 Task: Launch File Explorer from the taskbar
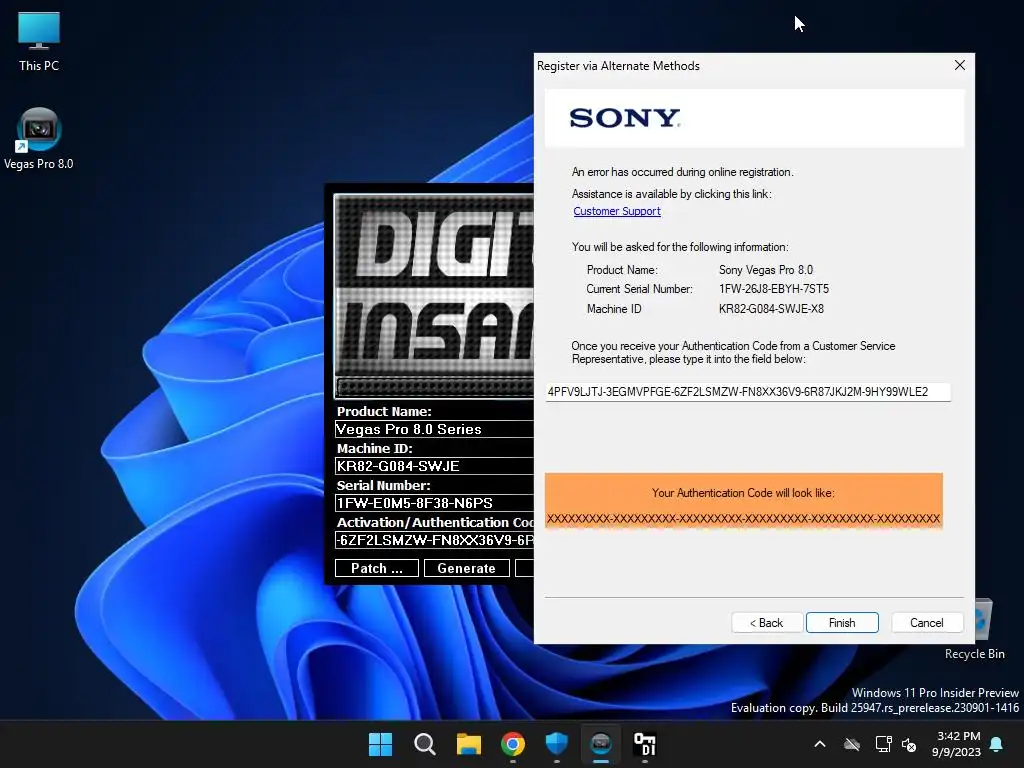(x=468, y=744)
